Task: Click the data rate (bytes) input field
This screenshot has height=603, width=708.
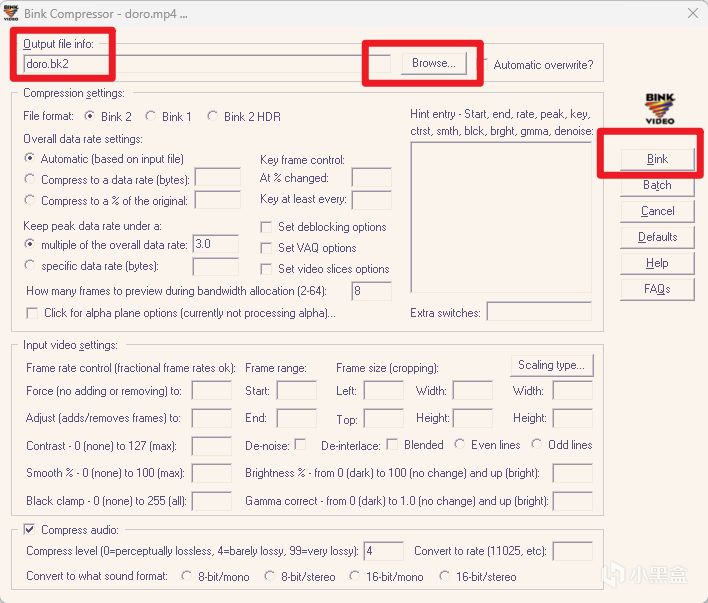Action: [x=218, y=178]
